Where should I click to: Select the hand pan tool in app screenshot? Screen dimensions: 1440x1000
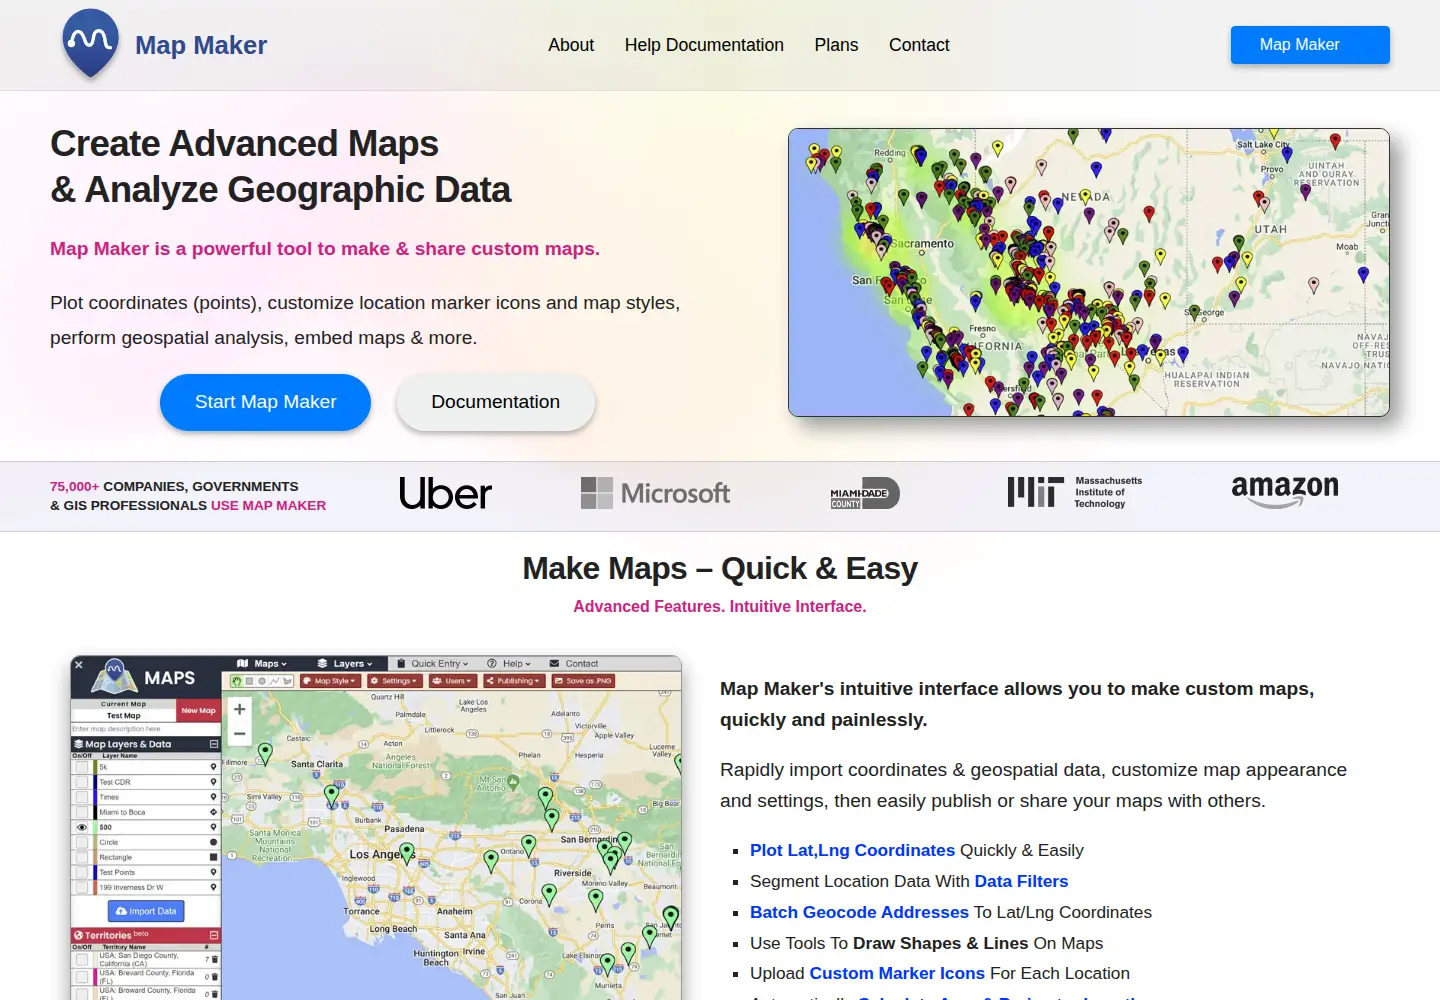click(x=237, y=681)
